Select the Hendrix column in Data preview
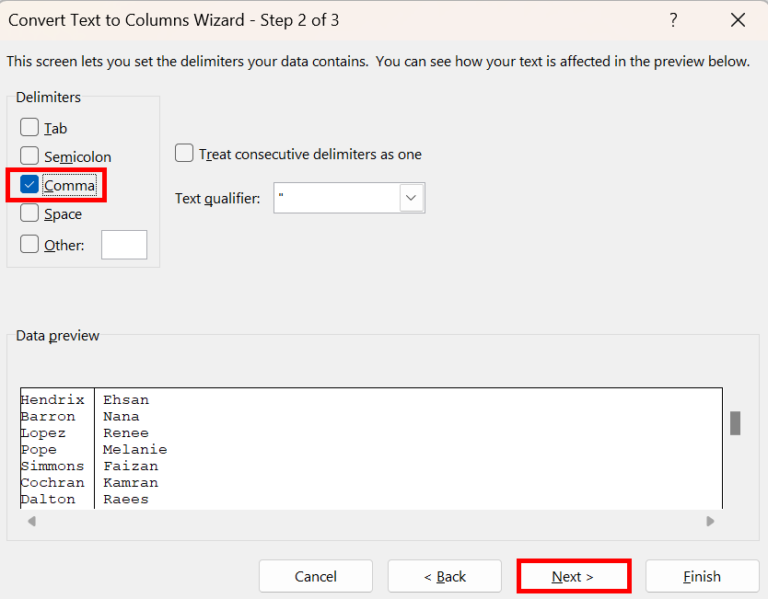The width and height of the screenshot is (768, 599). pyautogui.click(x=53, y=400)
